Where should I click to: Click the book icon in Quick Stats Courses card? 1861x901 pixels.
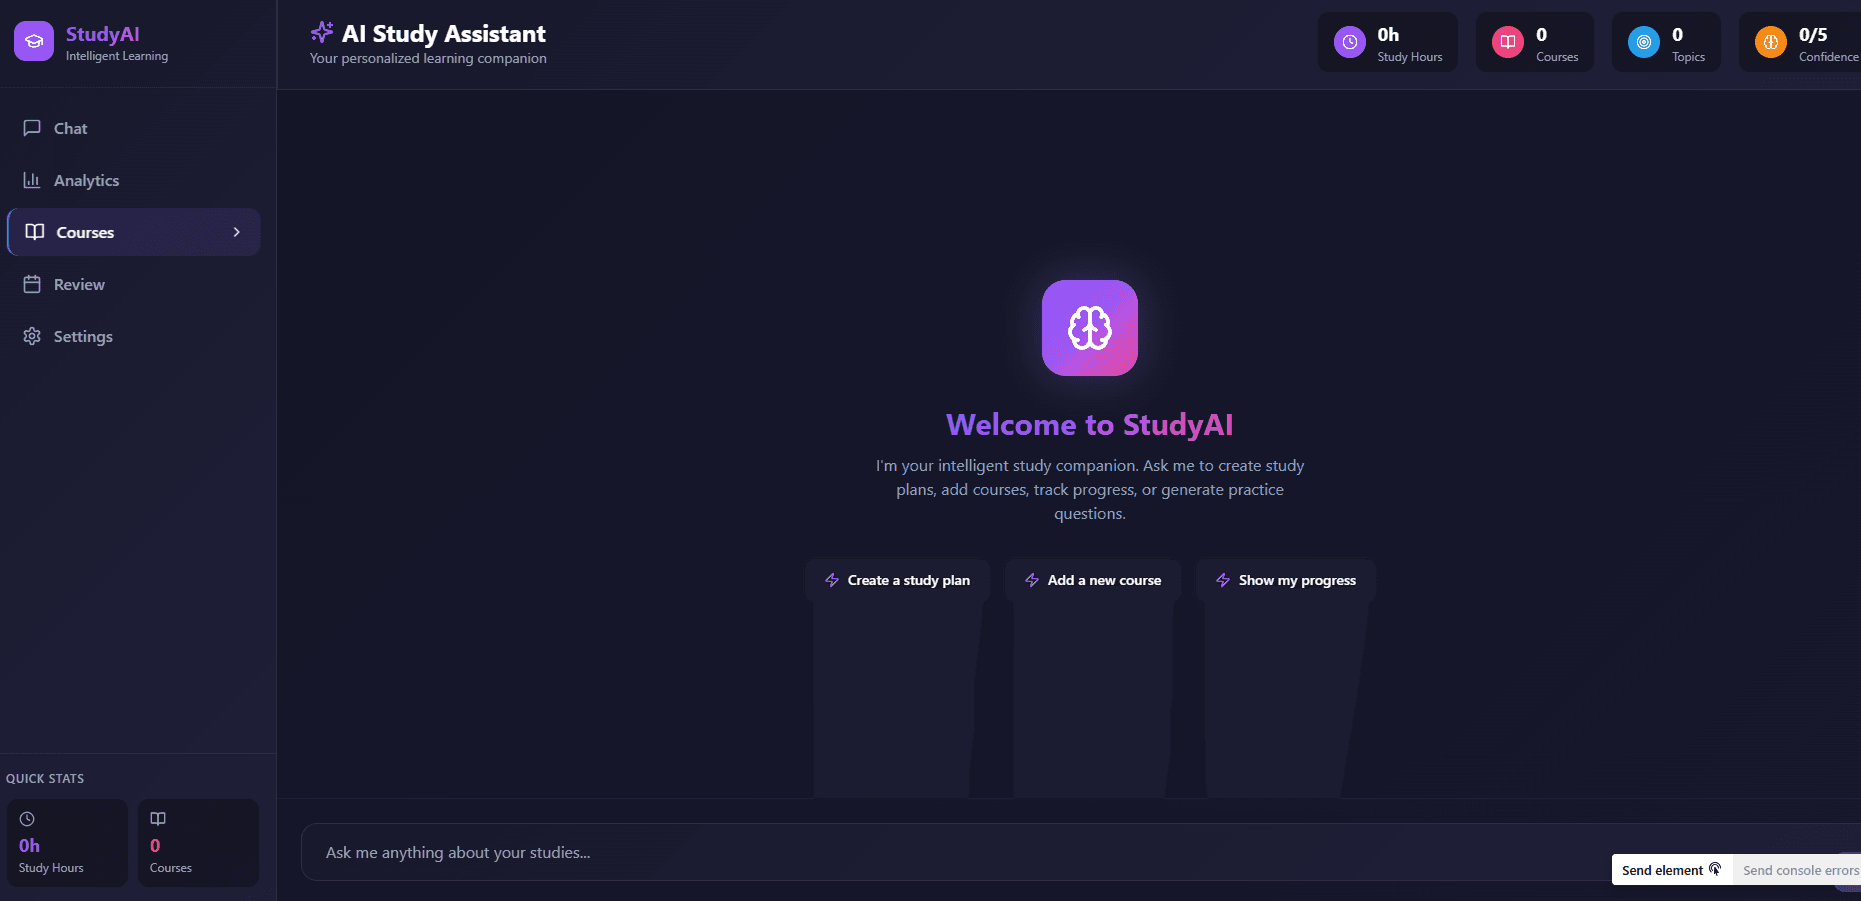158,819
